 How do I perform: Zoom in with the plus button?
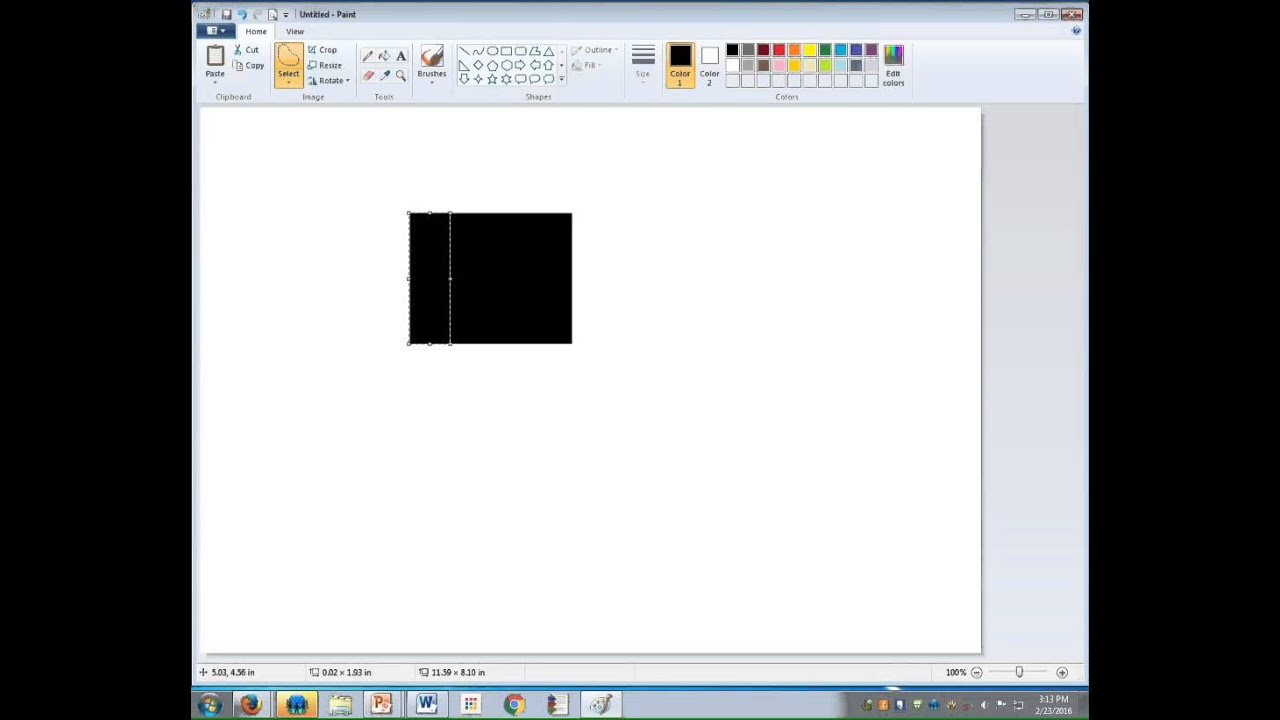1062,672
